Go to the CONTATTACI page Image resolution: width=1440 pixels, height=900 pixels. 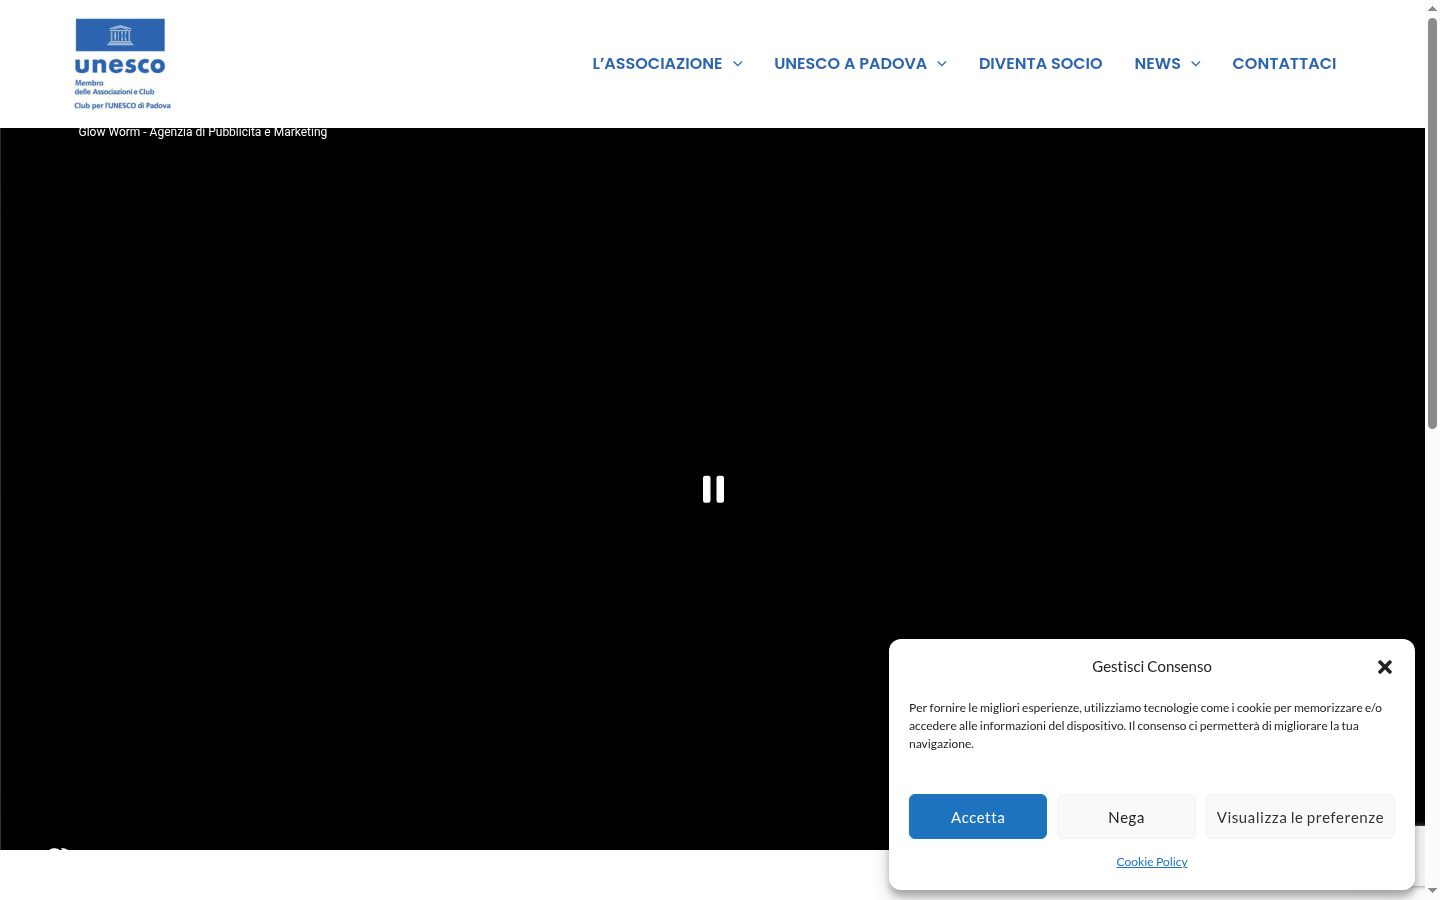(x=1284, y=64)
